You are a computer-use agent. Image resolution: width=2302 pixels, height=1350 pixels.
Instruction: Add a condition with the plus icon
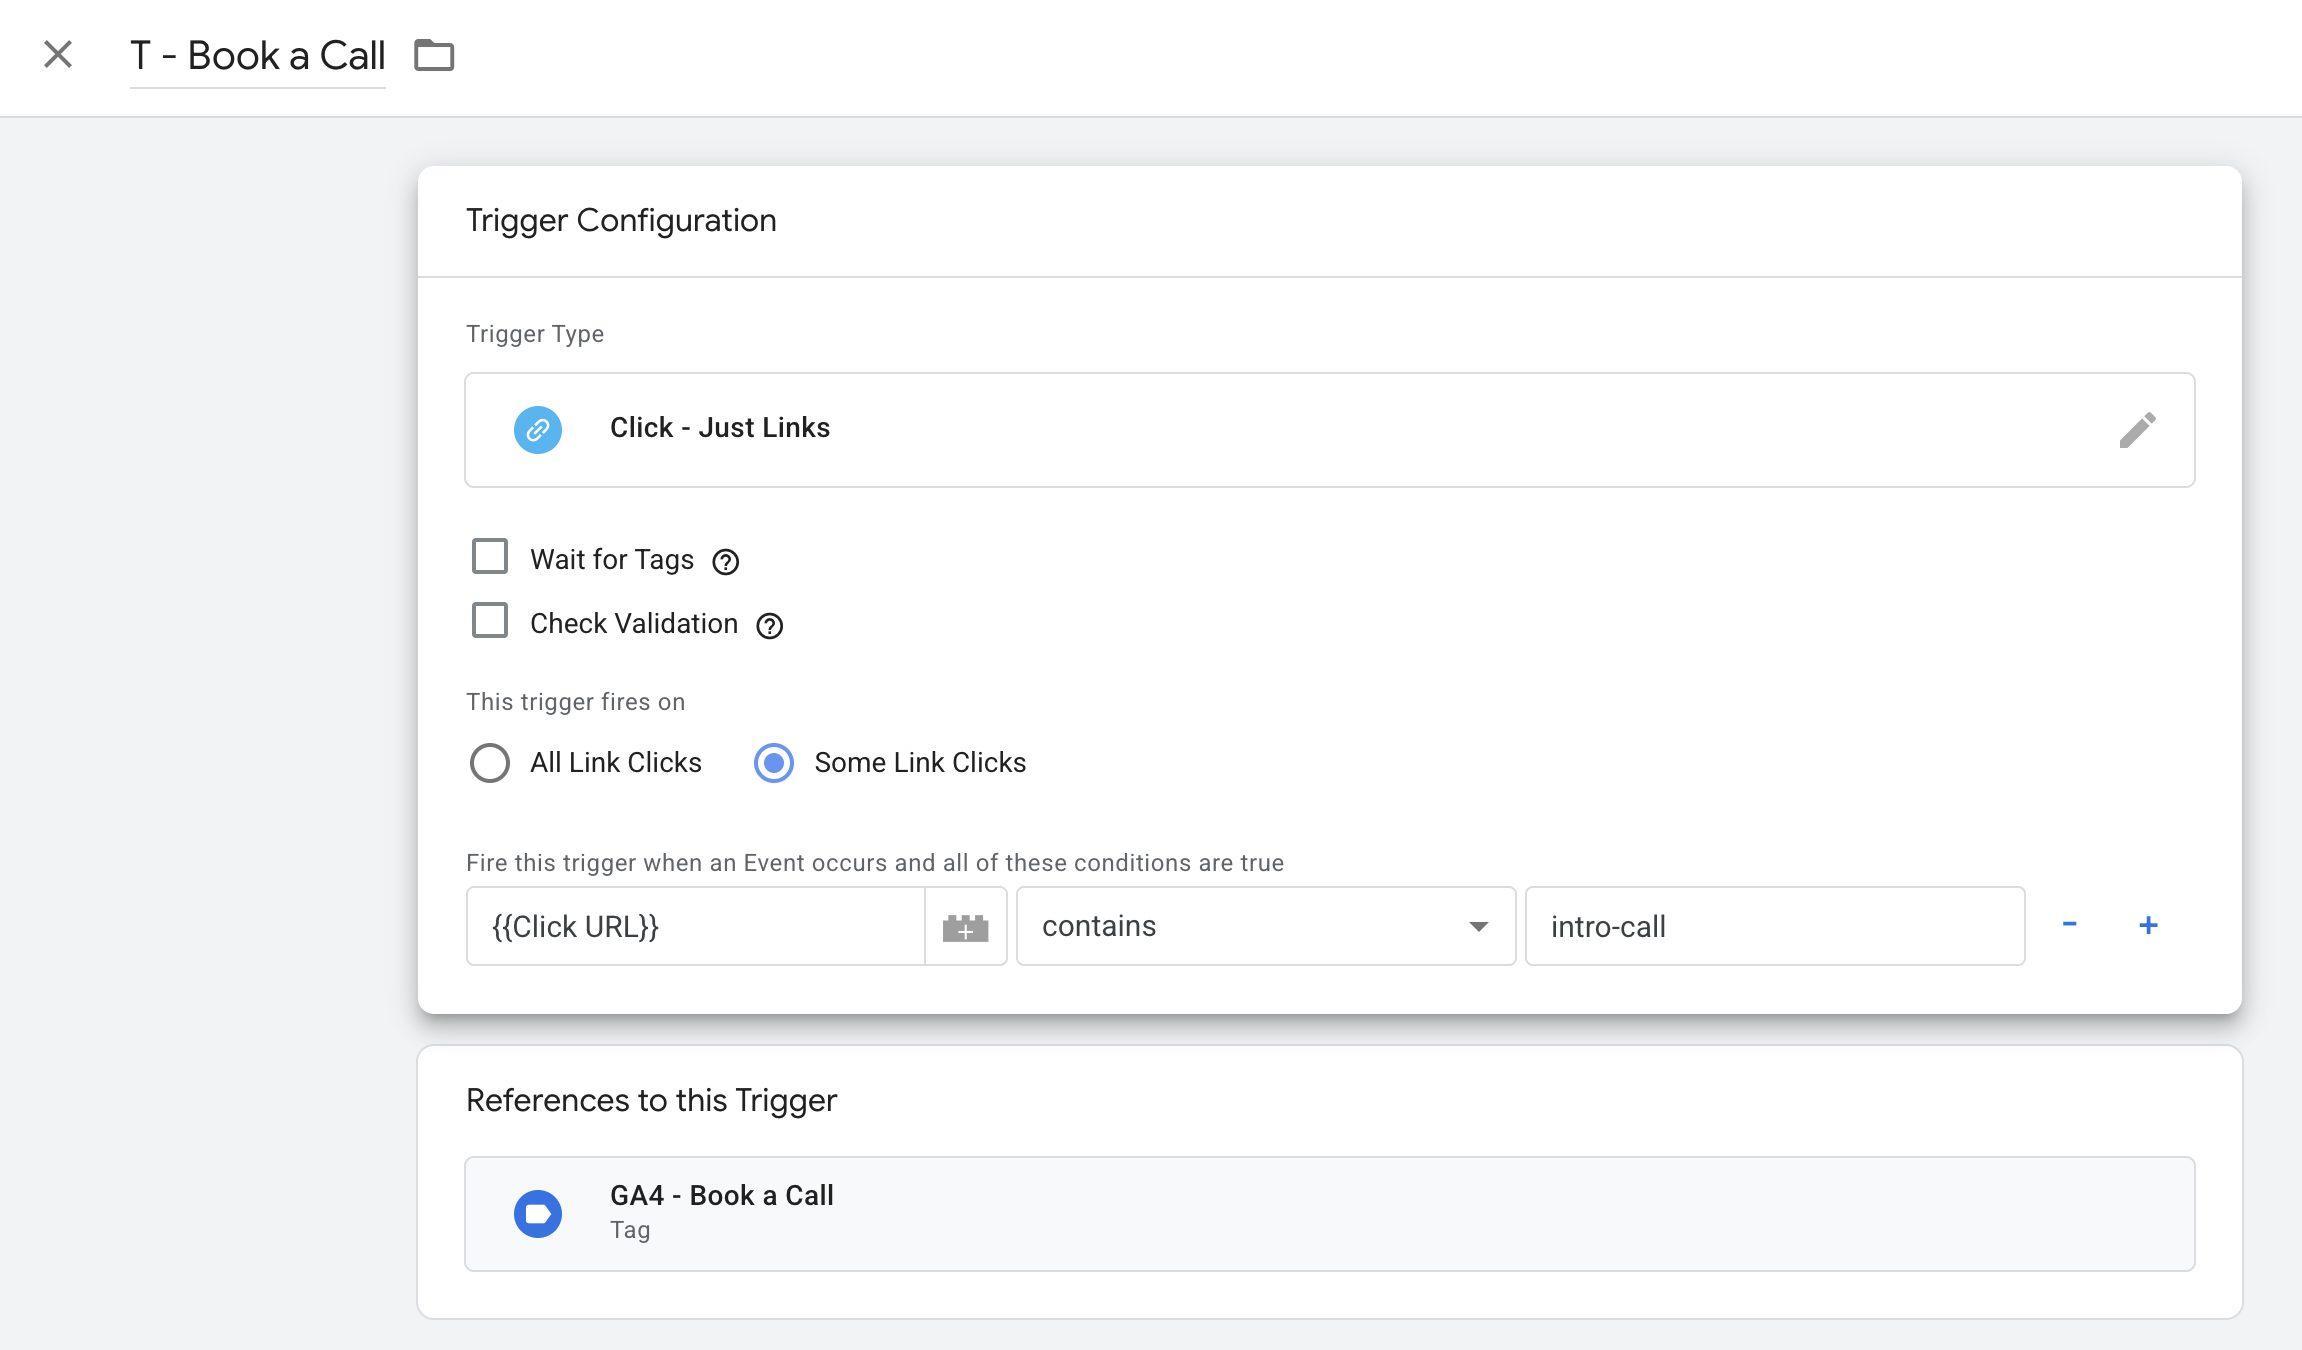(x=2148, y=925)
